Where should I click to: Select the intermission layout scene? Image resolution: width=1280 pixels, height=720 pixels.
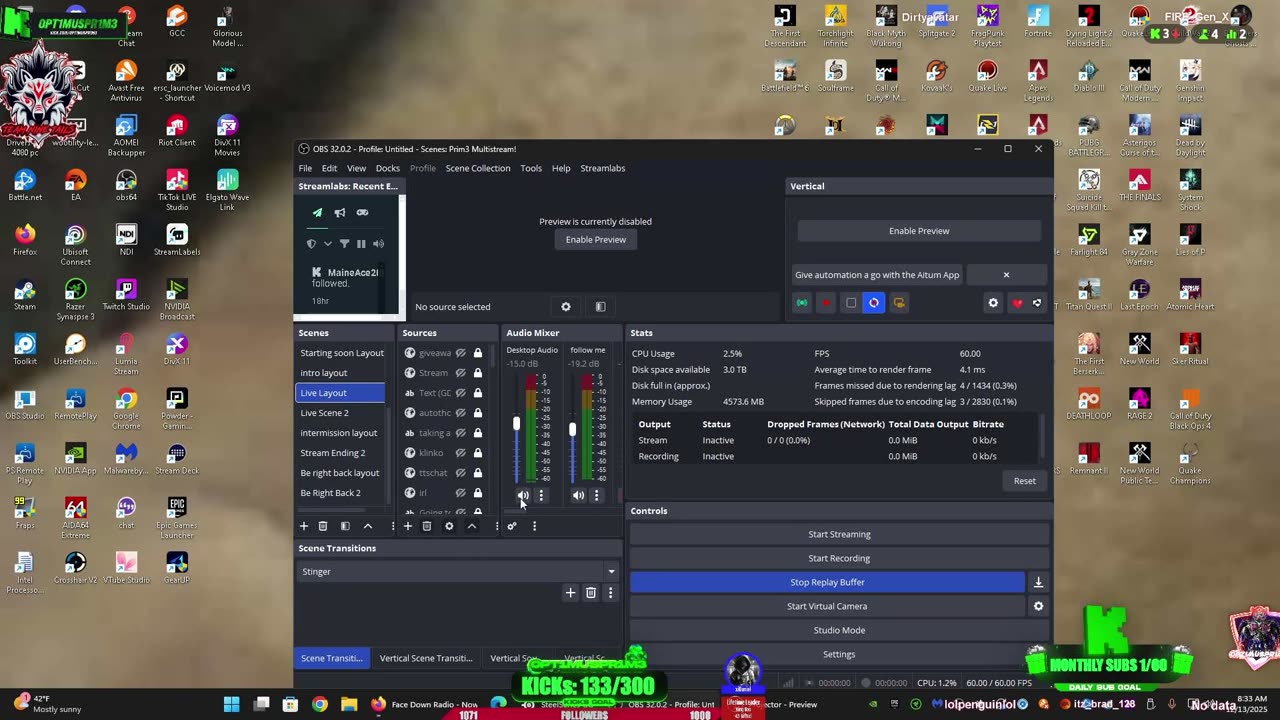pyautogui.click(x=340, y=433)
